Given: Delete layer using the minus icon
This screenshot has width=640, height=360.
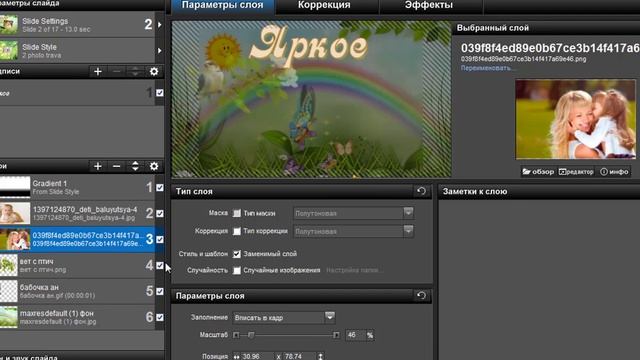Looking at the screenshot, I should point(116,166).
